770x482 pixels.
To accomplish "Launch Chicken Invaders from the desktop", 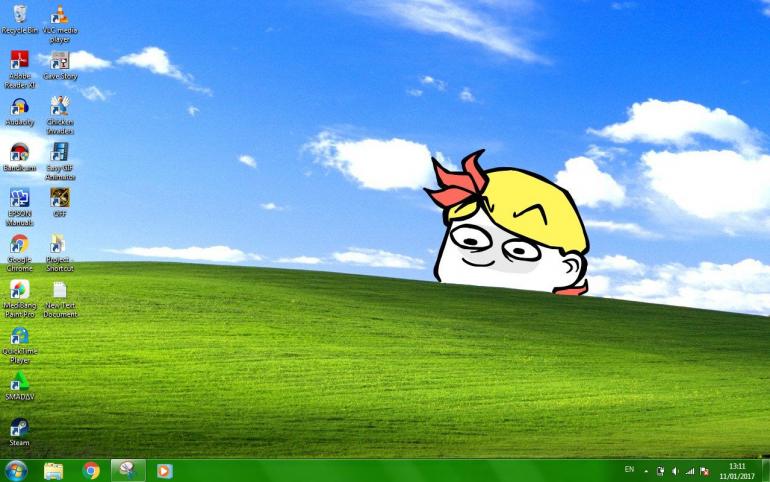I will coord(60,115).
